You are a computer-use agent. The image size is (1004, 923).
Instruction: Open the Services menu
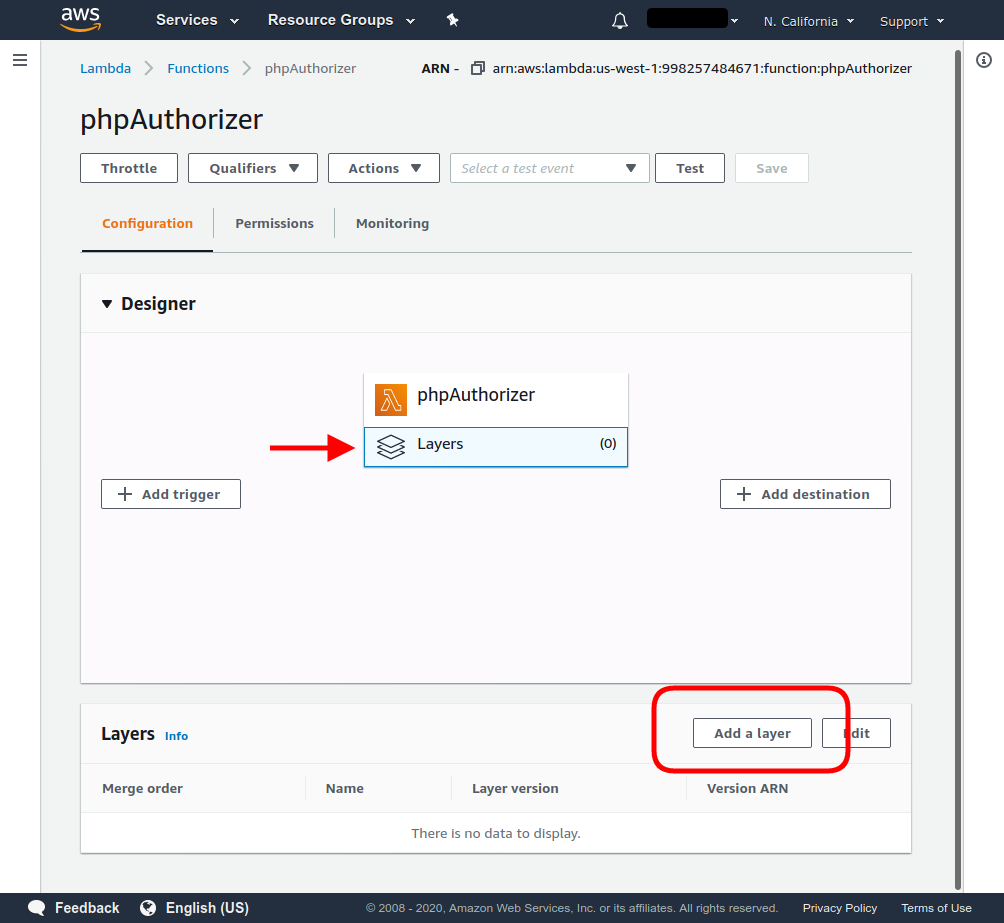197,20
